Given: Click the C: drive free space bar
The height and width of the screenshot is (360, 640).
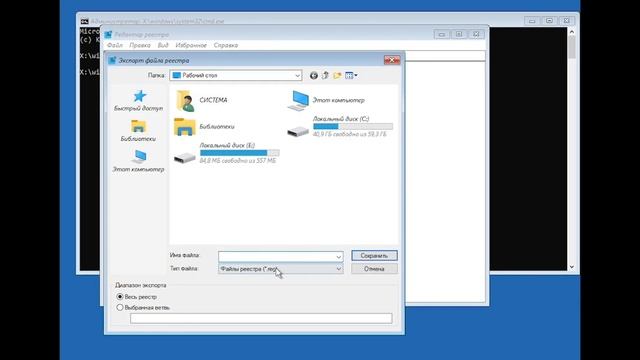Looking at the screenshot, I should (353, 127).
